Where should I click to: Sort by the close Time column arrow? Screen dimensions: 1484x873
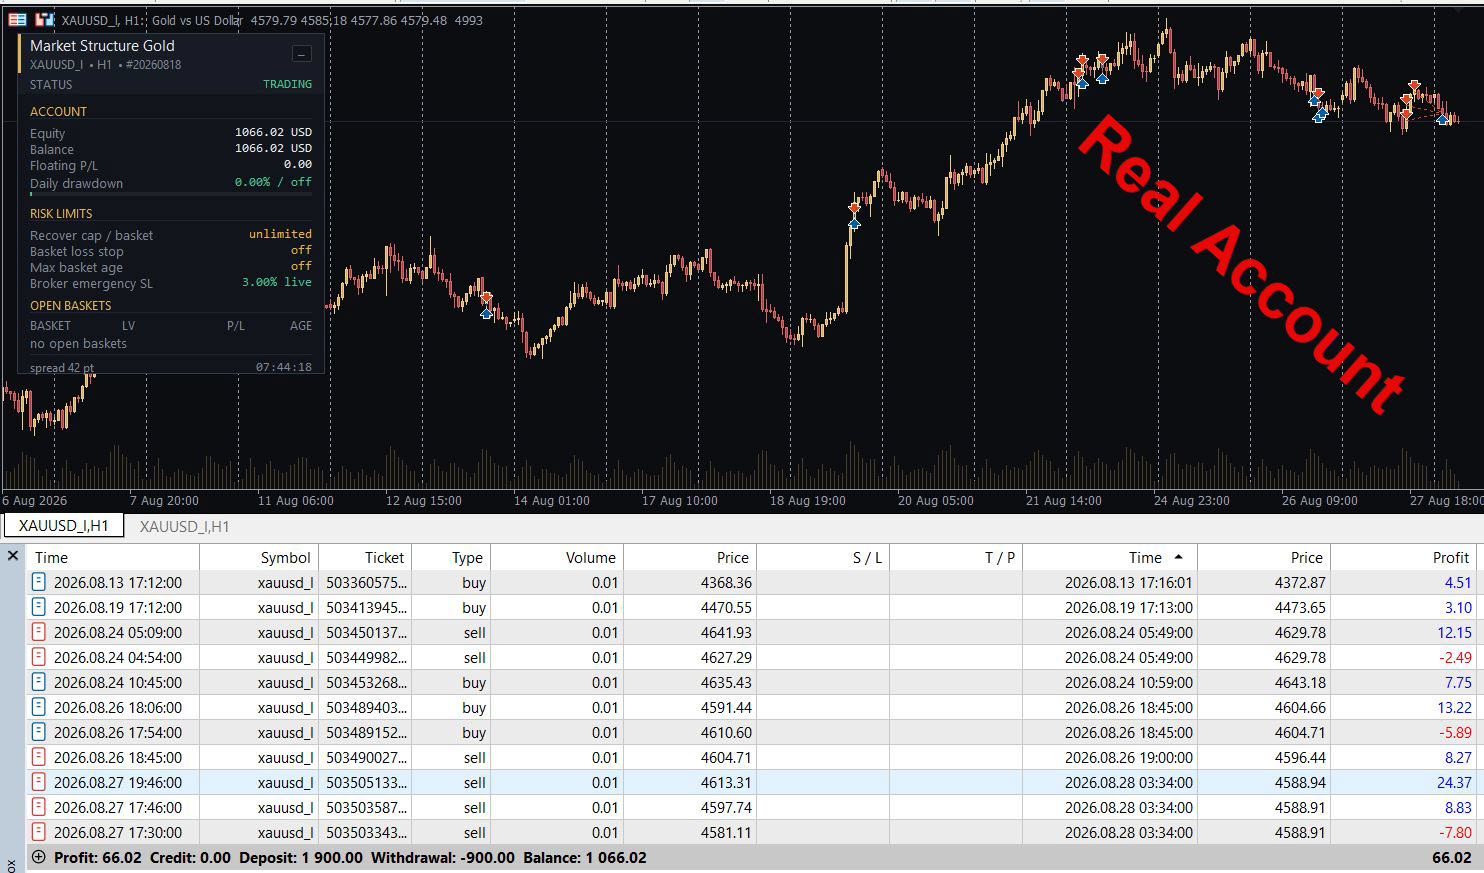click(x=1178, y=557)
